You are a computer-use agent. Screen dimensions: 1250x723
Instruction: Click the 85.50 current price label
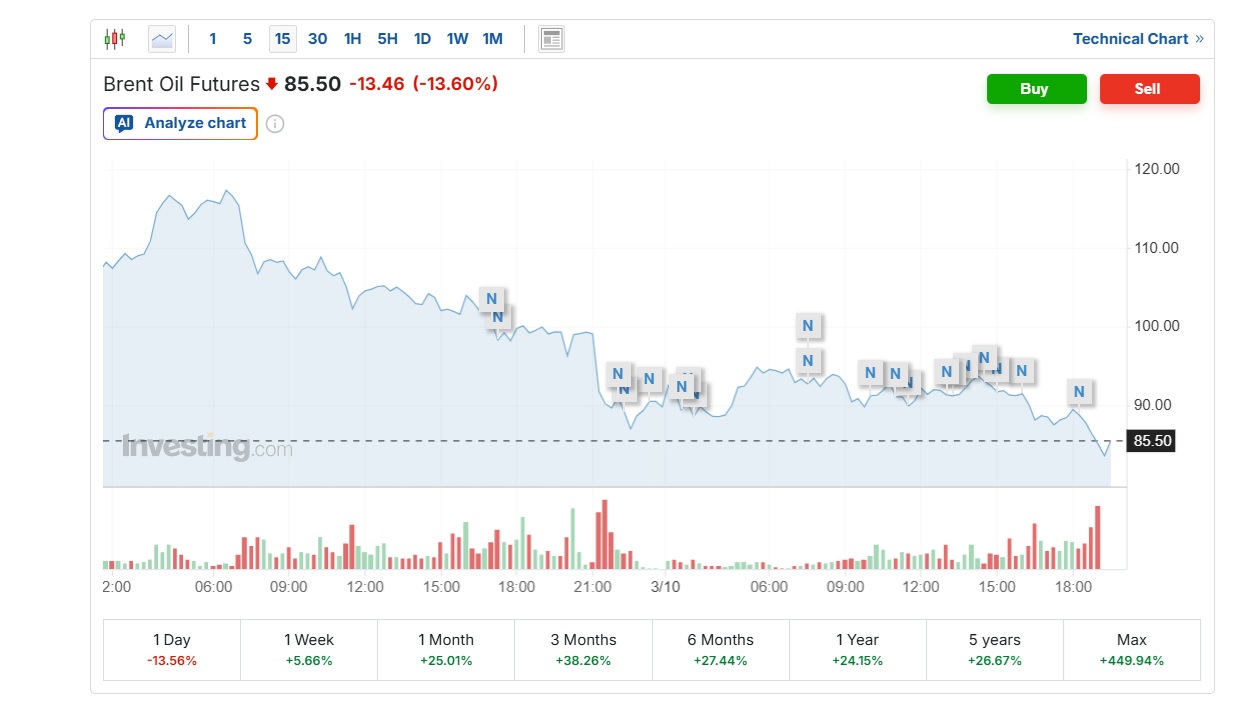click(1152, 440)
